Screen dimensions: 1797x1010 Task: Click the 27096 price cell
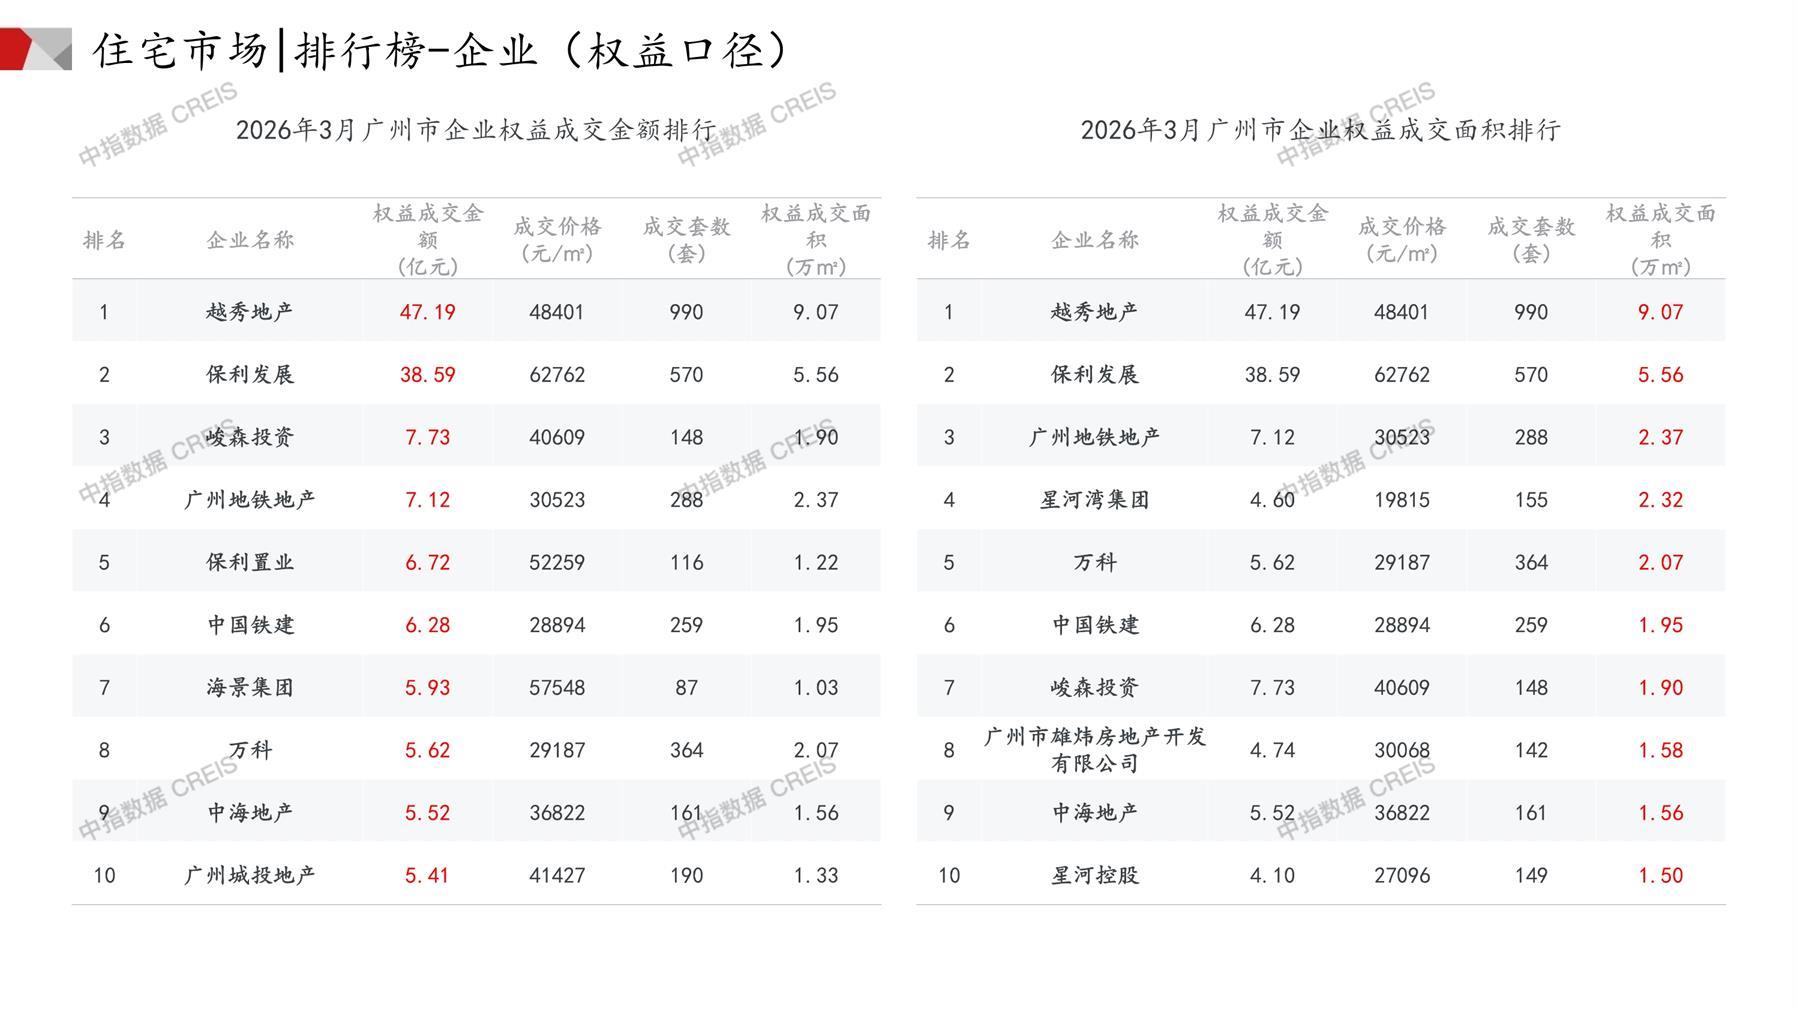[1401, 876]
